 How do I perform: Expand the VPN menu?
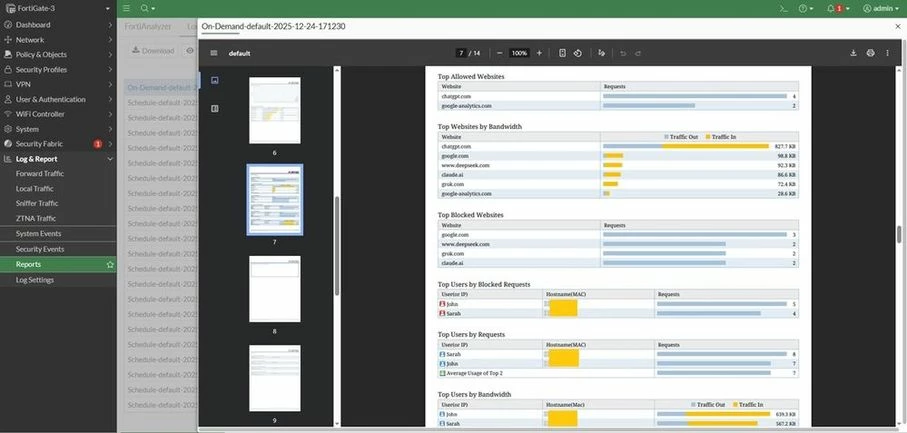58,84
